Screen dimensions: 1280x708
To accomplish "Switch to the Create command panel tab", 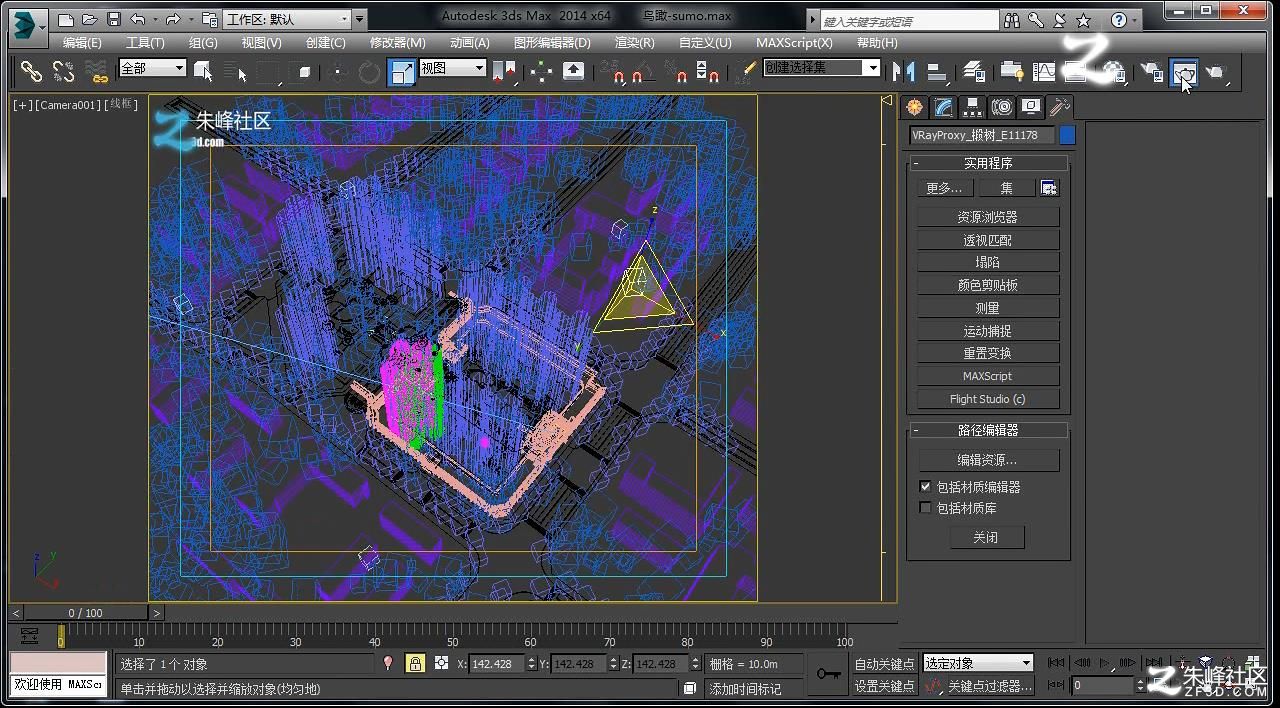I will click(915, 107).
